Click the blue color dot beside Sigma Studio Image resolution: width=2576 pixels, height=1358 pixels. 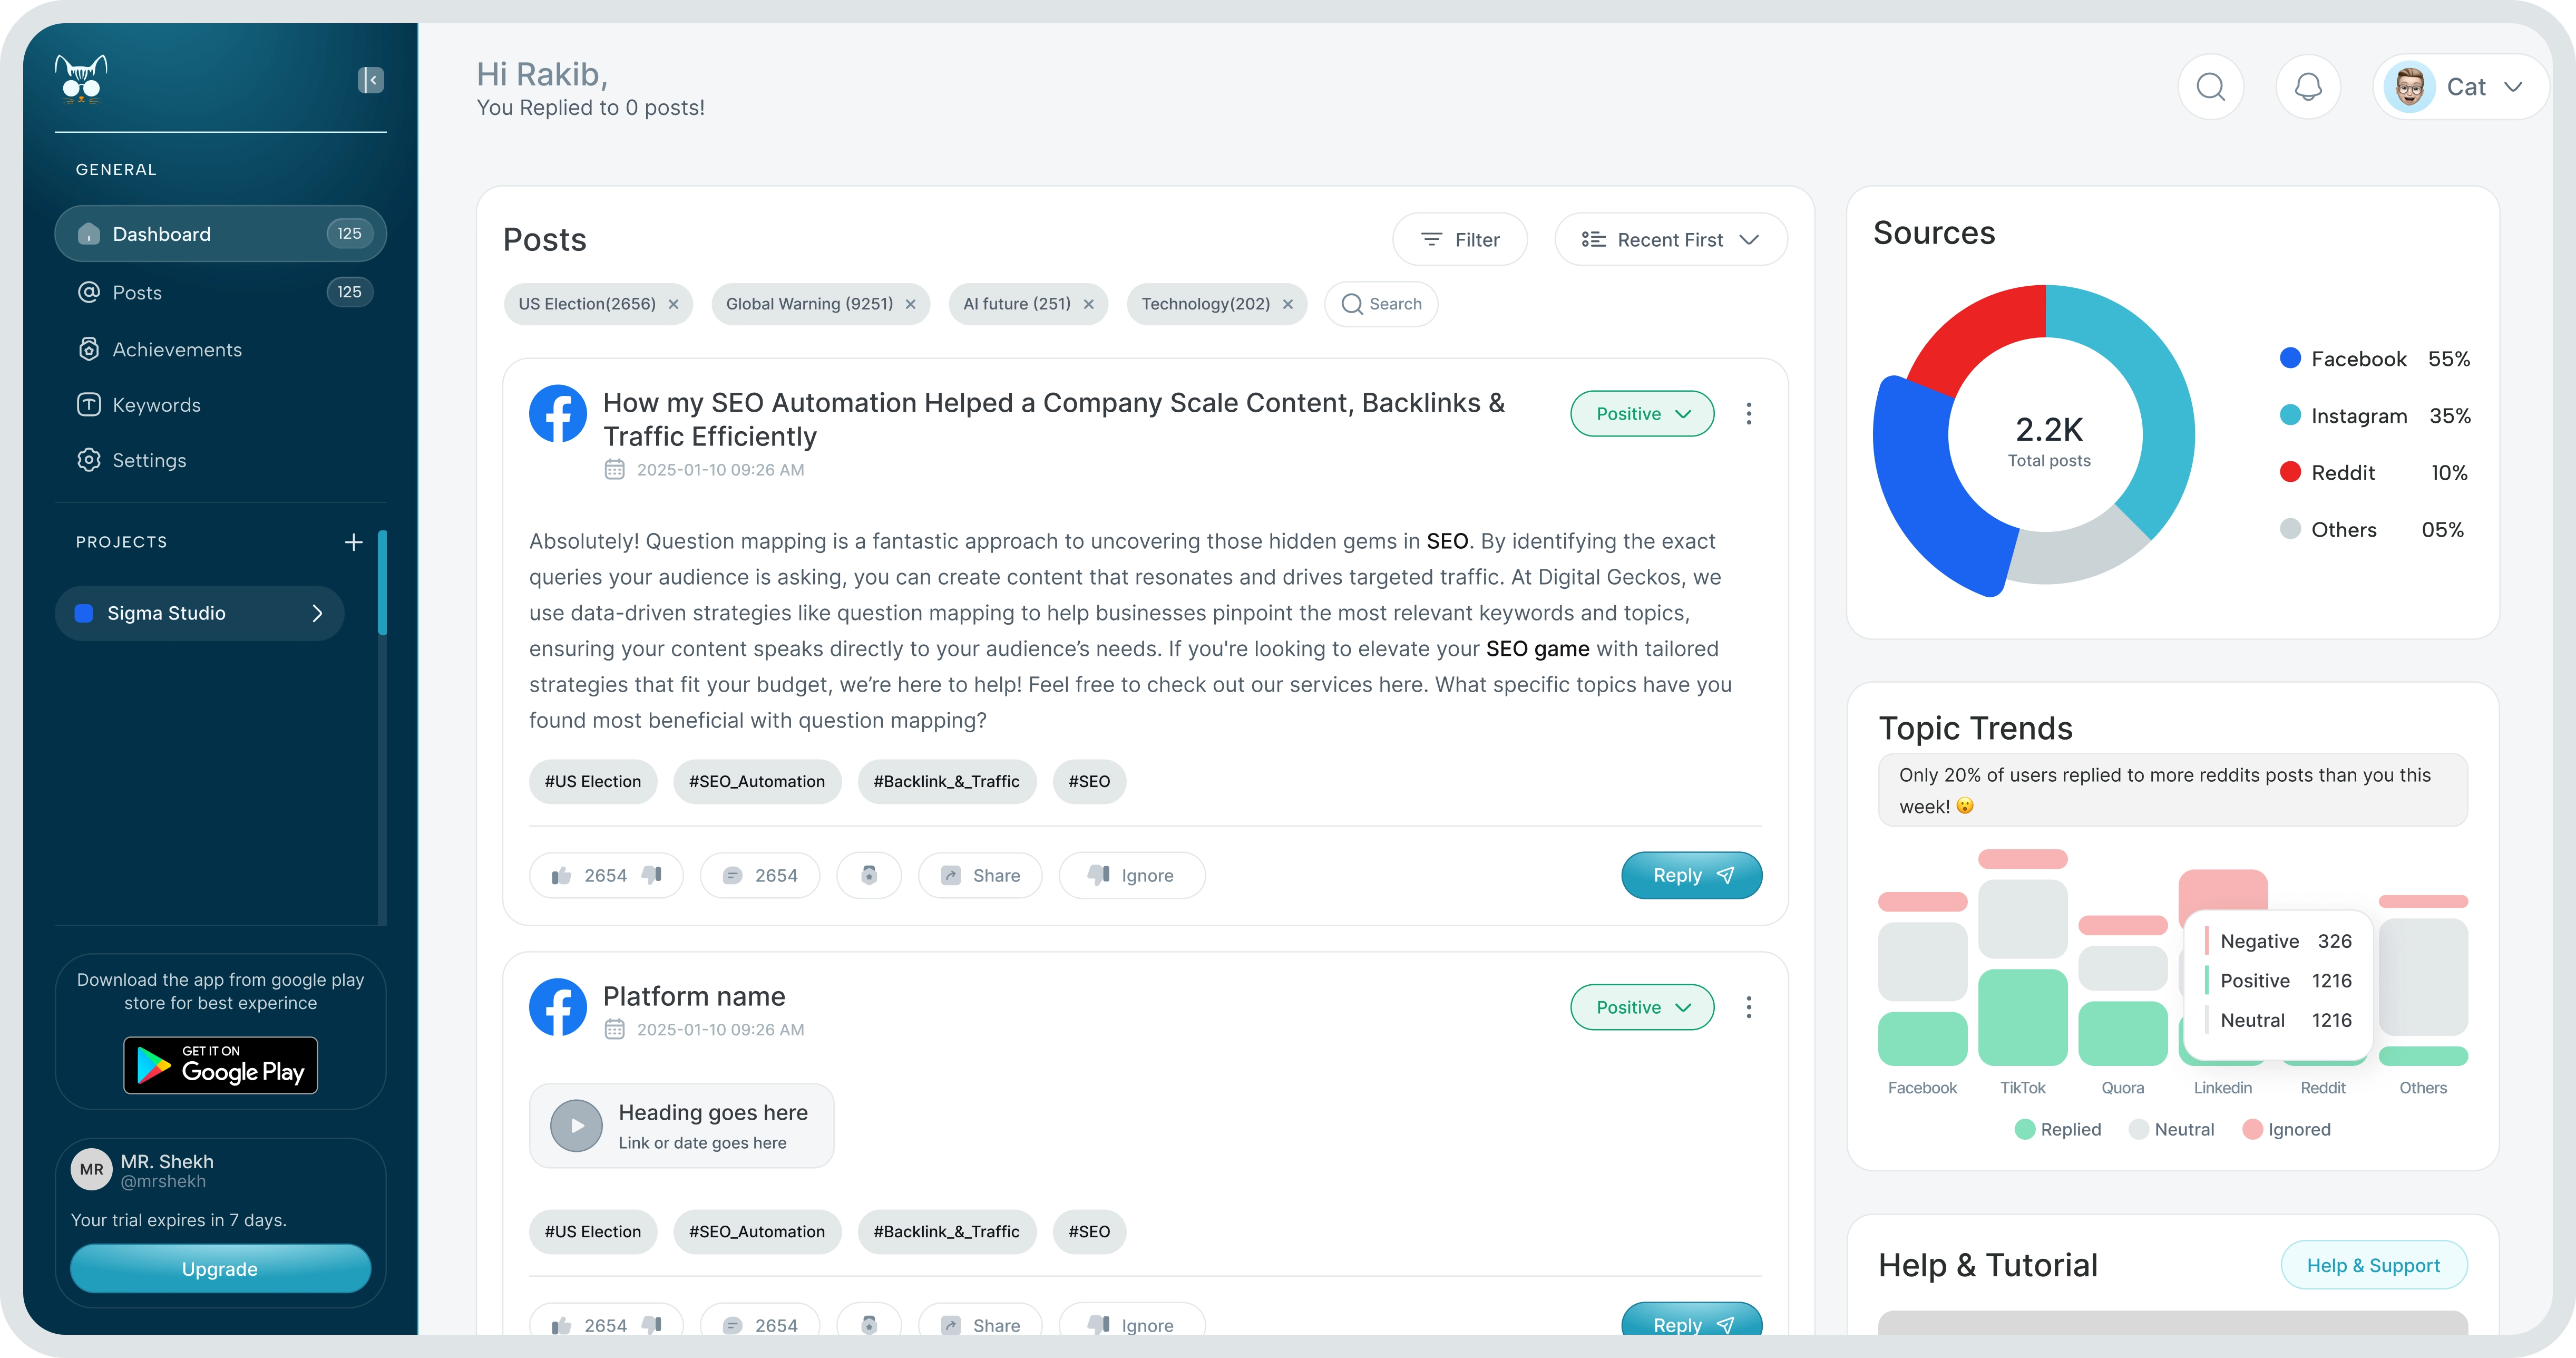pyautogui.click(x=83, y=613)
